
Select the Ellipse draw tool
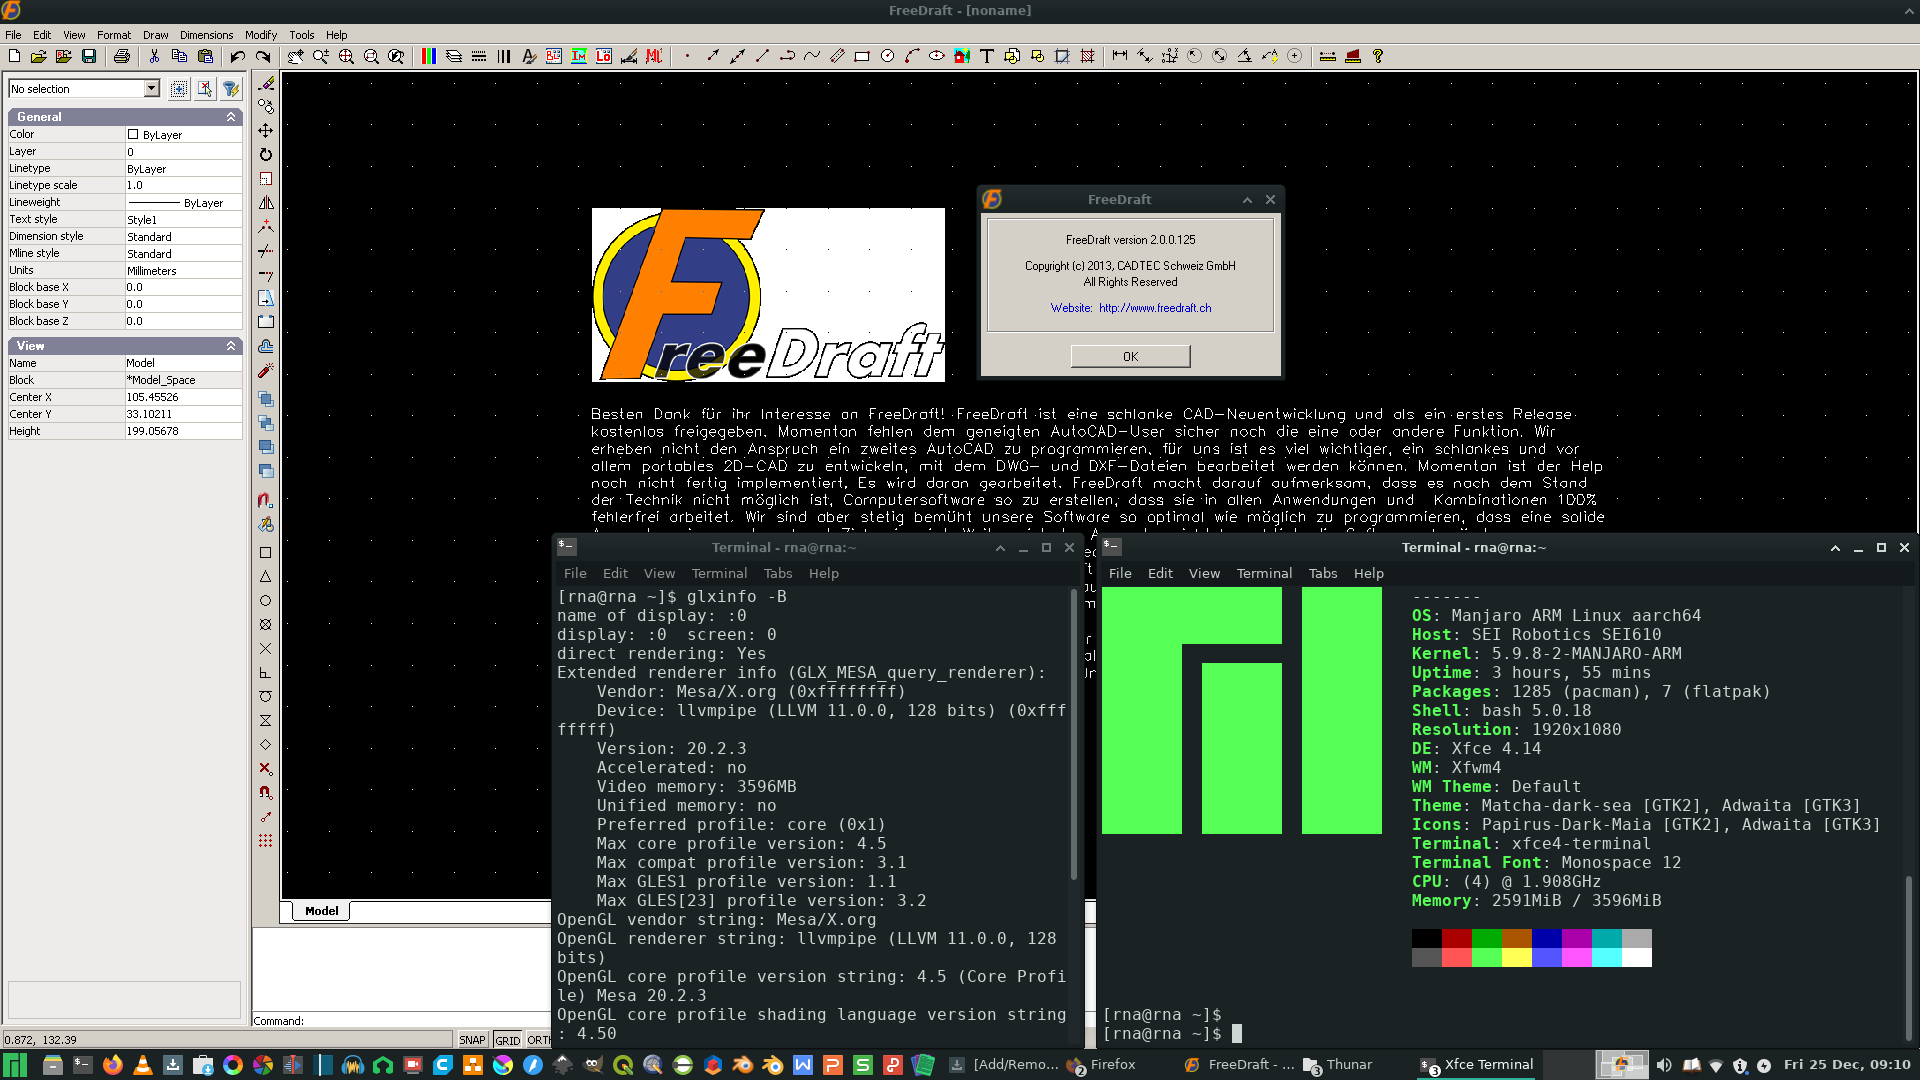[x=937, y=56]
